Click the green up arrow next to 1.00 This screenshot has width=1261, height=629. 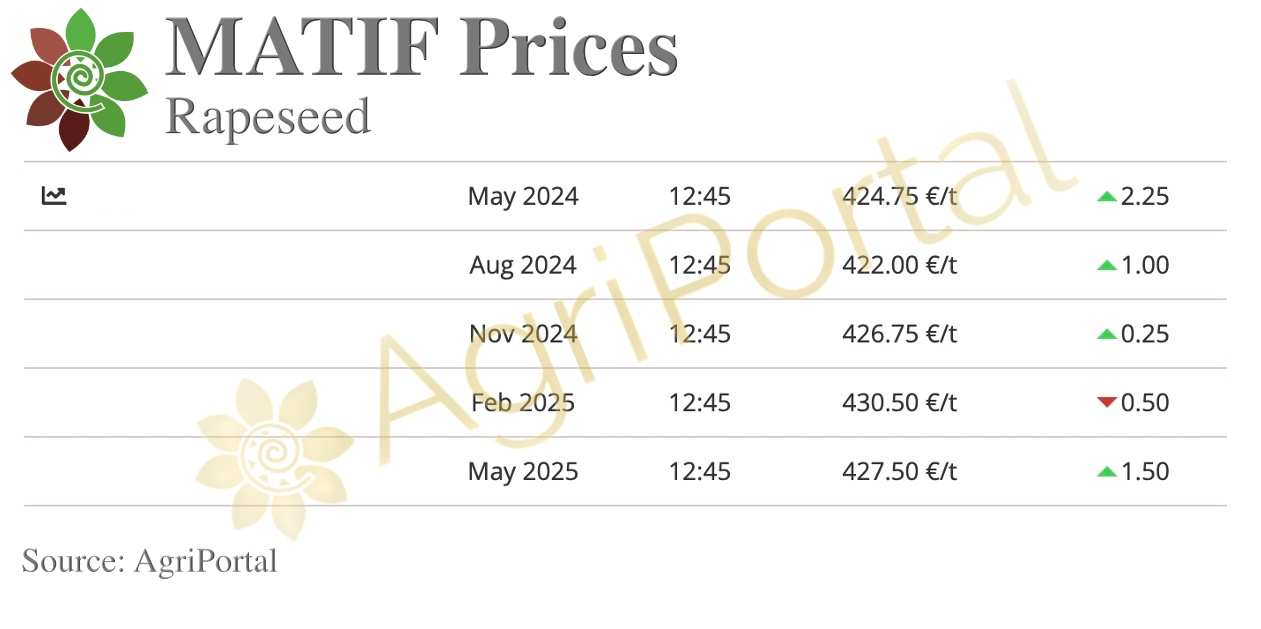(x=1106, y=266)
